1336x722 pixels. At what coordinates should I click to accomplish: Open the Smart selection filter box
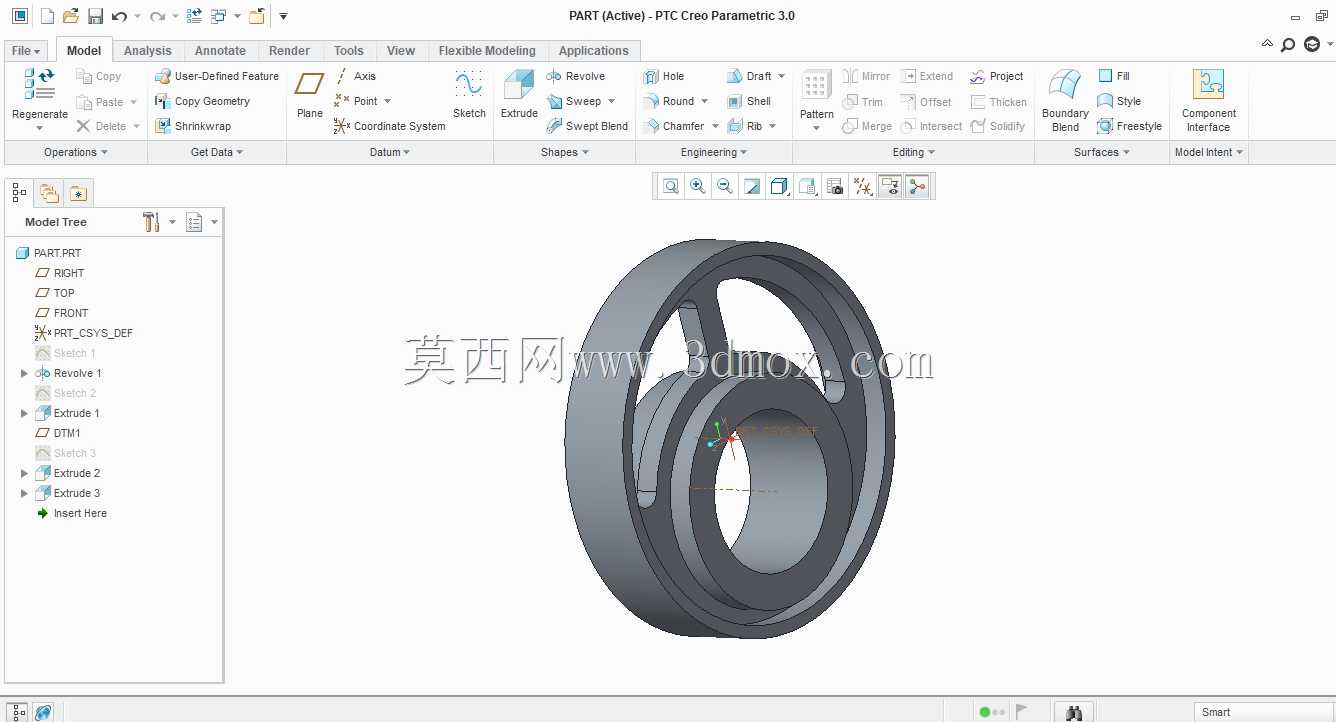[x=1263, y=712]
